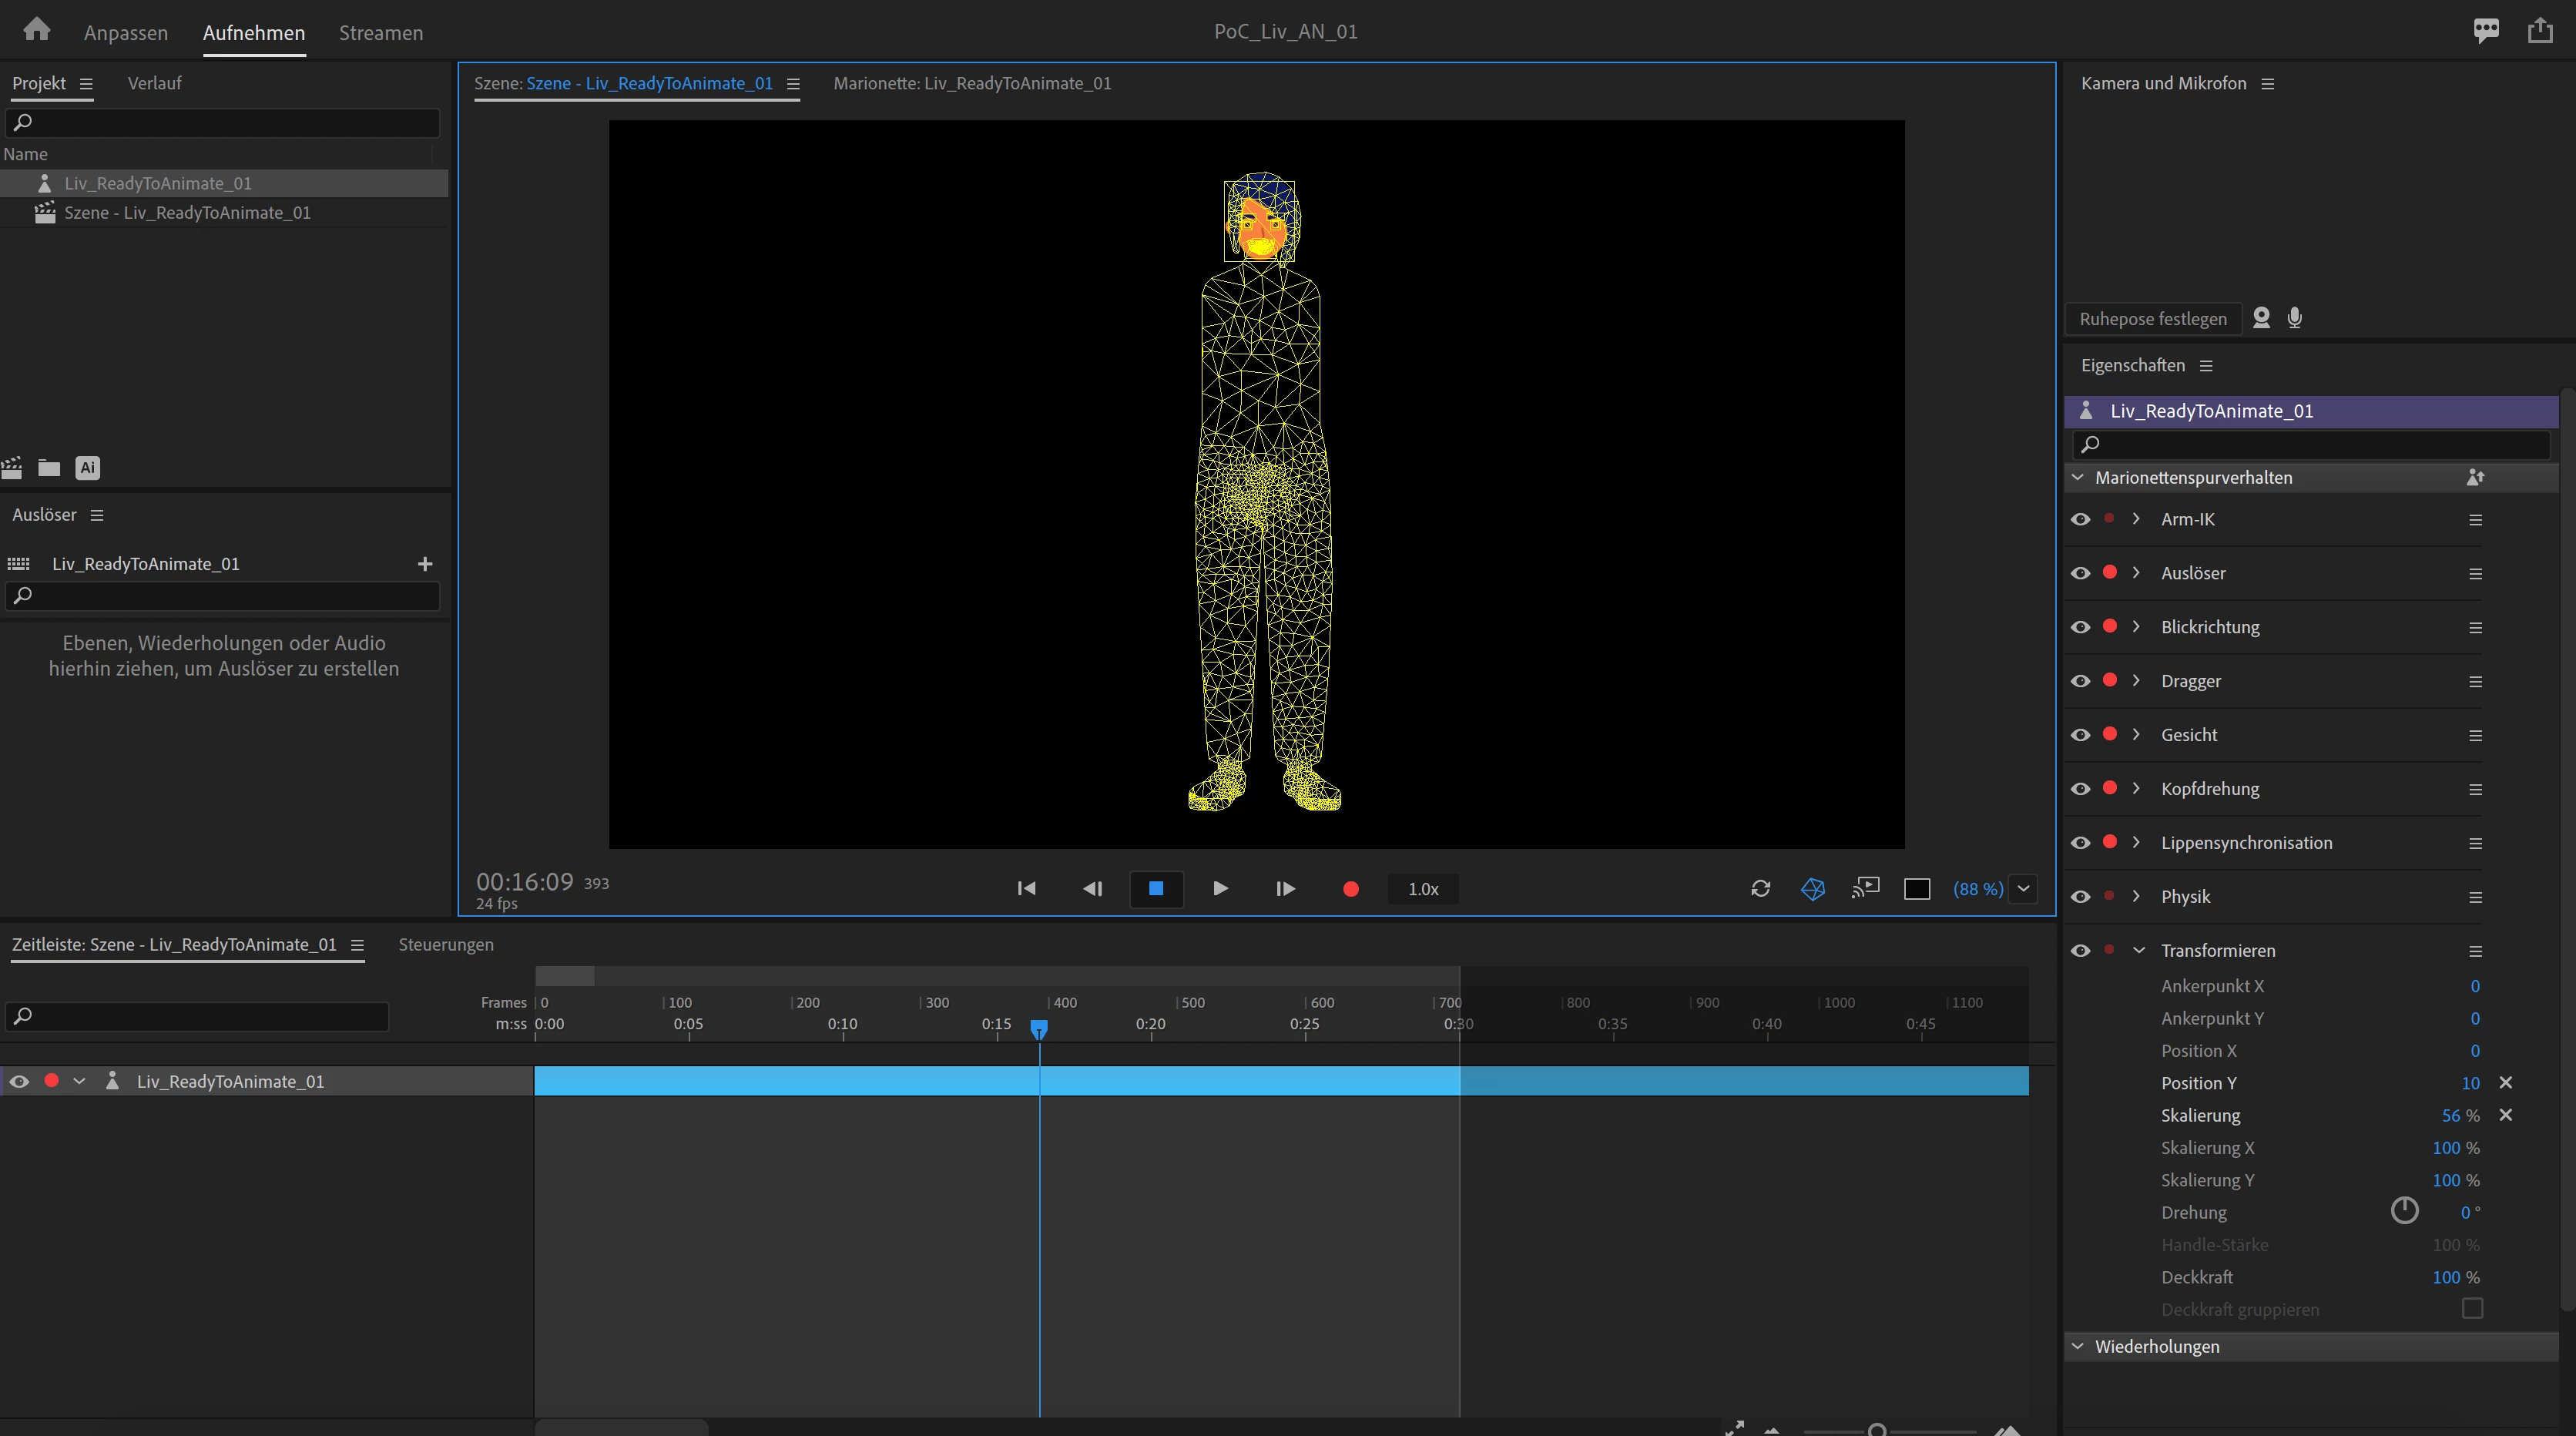2576x1436 pixels.
Task: Collapse the Transformieren section
Action: [2139, 951]
